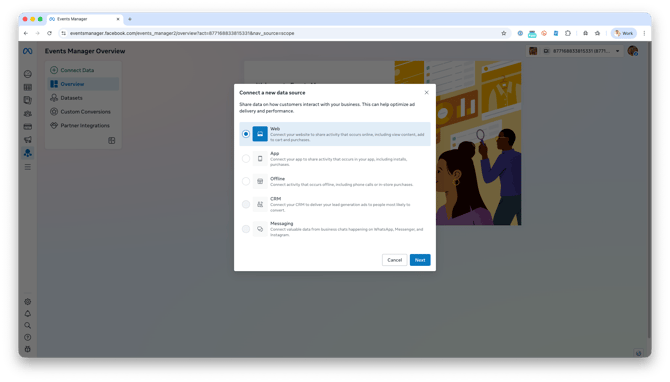
Task: Click the App phone icon tile
Action: (260, 159)
